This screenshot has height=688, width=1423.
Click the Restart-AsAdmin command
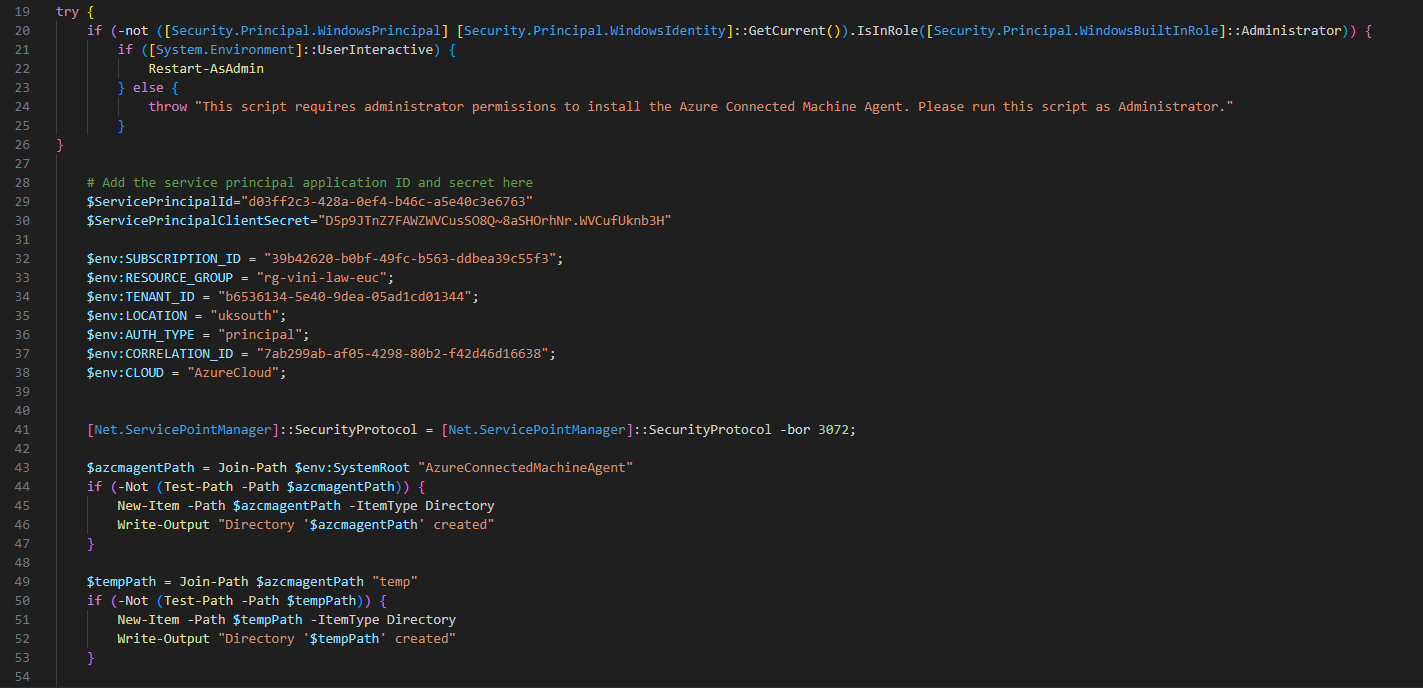click(x=206, y=68)
